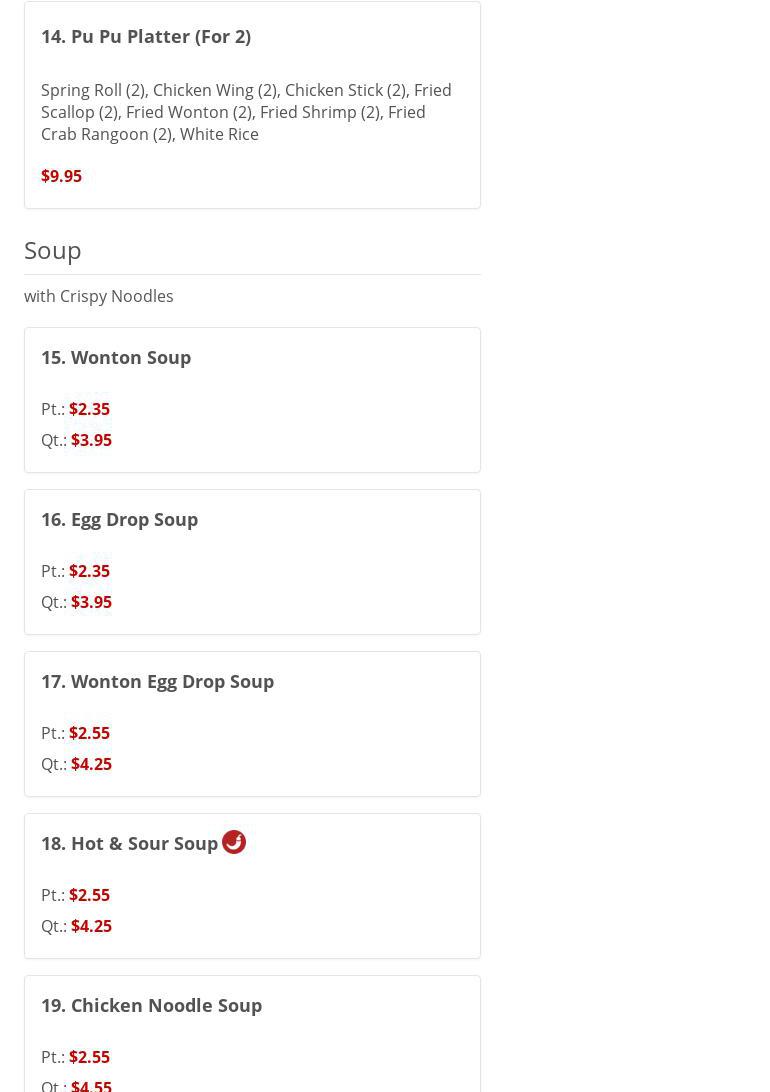Select Chicken Noodle Soup pint price $2.55
770x1092 pixels.
89,1057
